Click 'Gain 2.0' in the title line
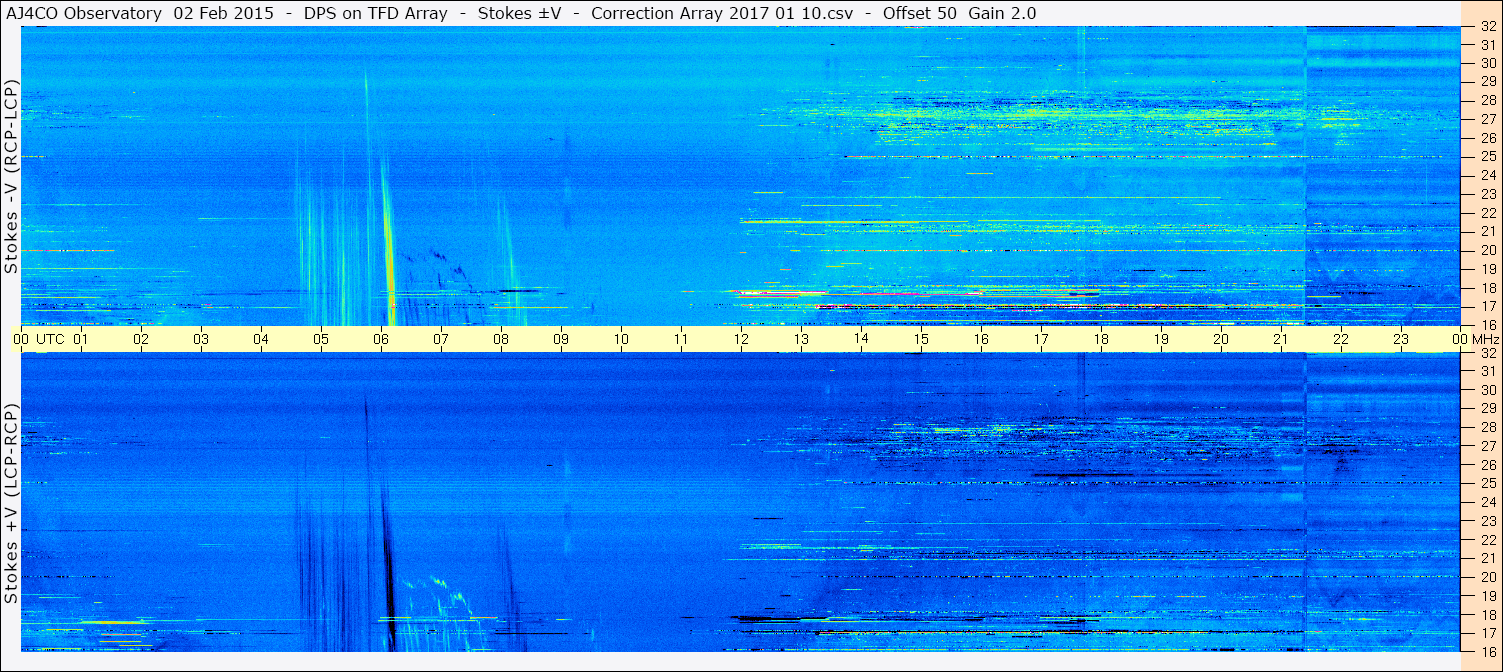Image resolution: width=1503 pixels, height=672 pixels. (1003, 13)
